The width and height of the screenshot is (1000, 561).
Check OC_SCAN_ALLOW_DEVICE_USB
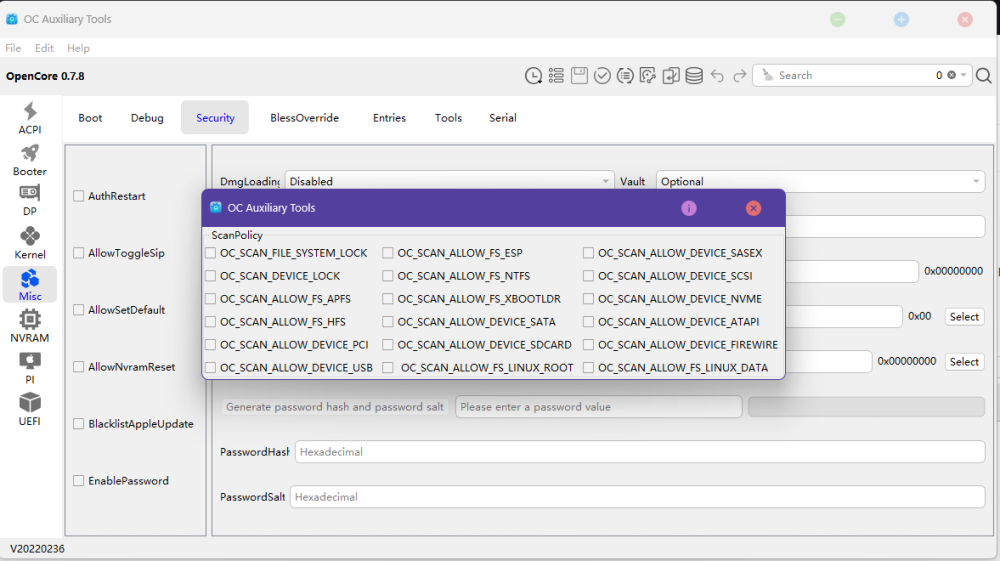pos(210,368)
